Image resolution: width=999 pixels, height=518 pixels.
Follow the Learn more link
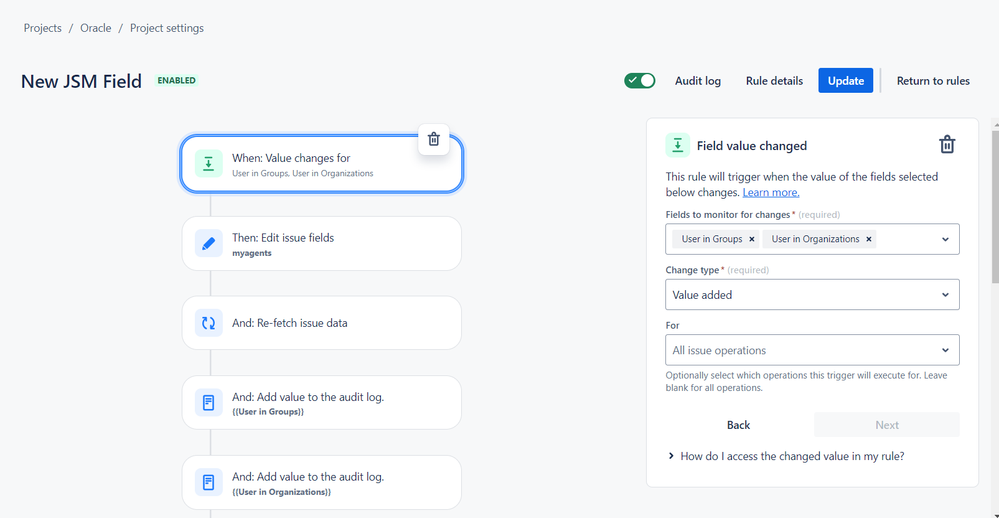pos(771,192)
